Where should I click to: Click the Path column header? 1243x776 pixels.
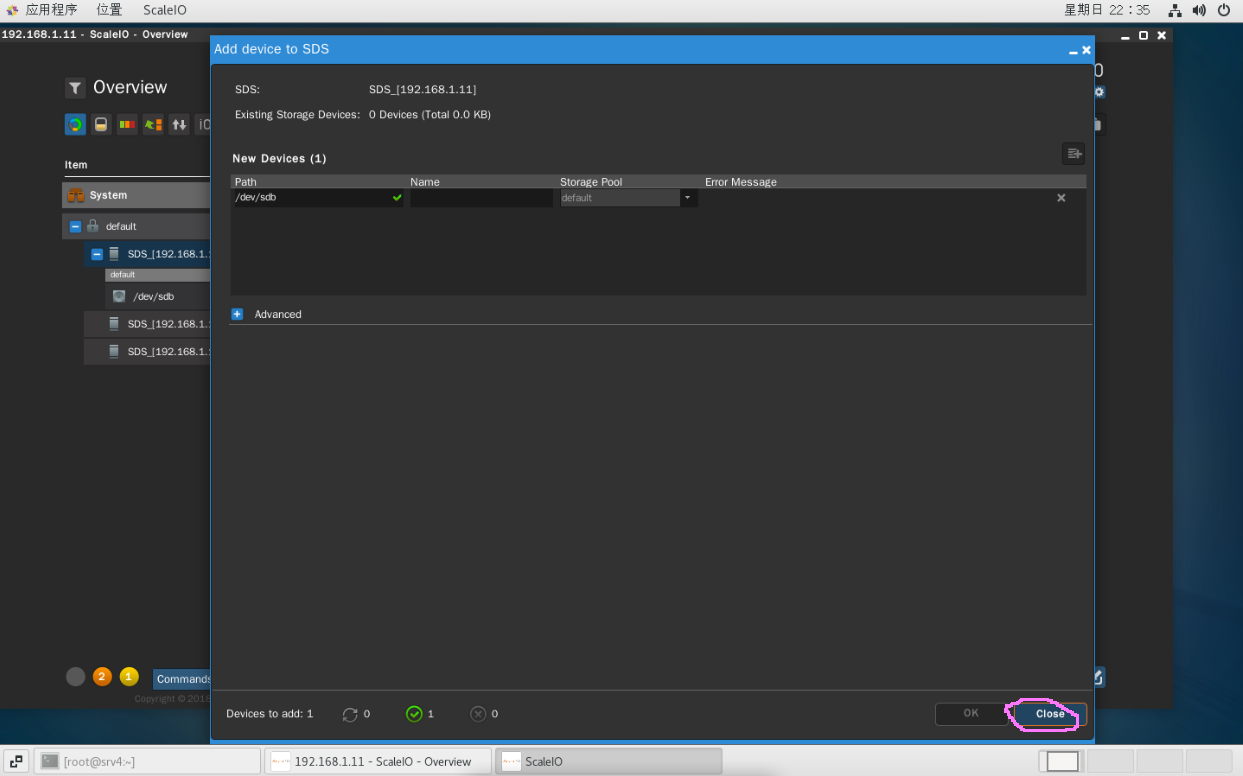pos(245,182)
